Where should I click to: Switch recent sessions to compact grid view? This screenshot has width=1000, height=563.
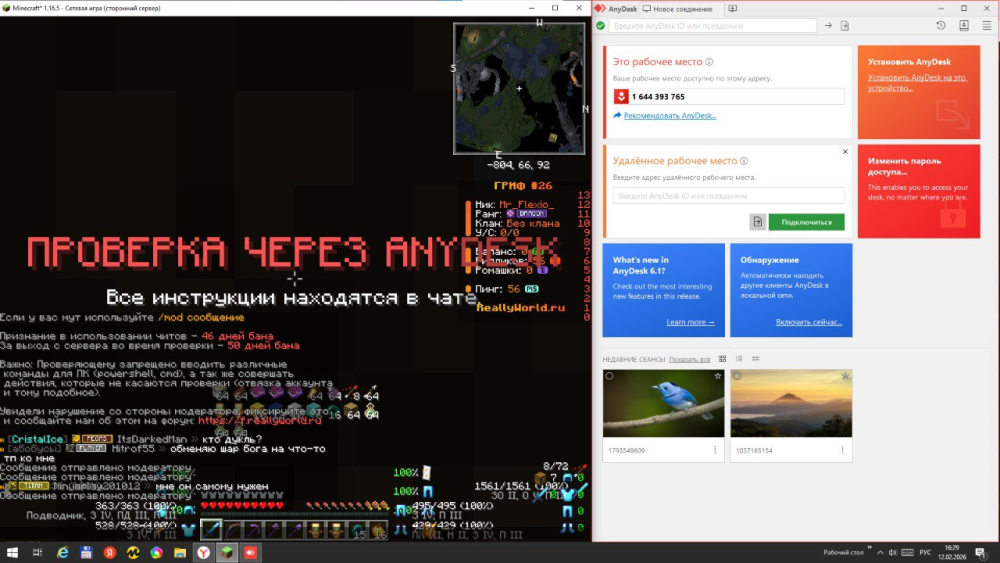point(756,359)
